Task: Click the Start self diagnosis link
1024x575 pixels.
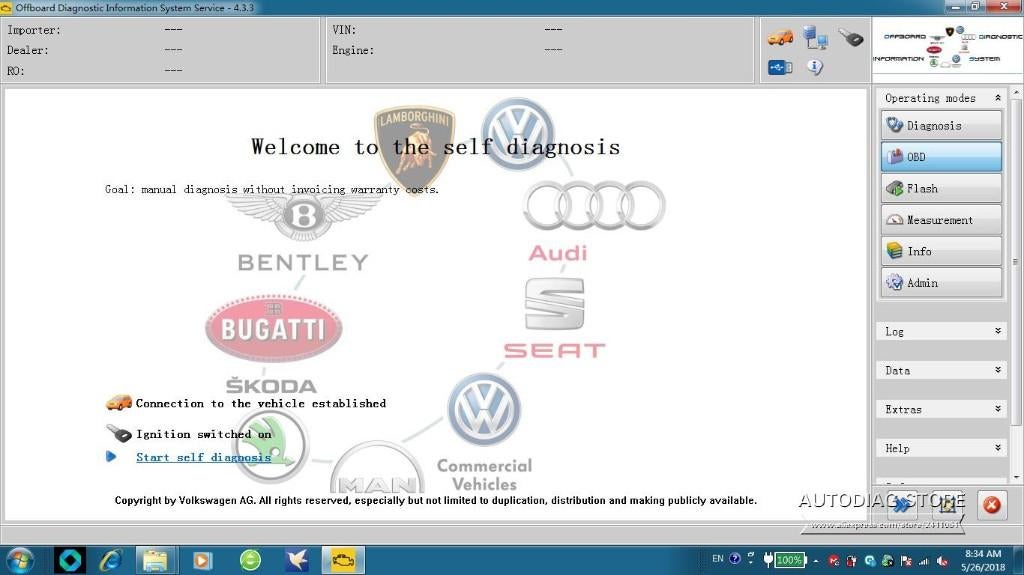Action: [x=203, y=457]
